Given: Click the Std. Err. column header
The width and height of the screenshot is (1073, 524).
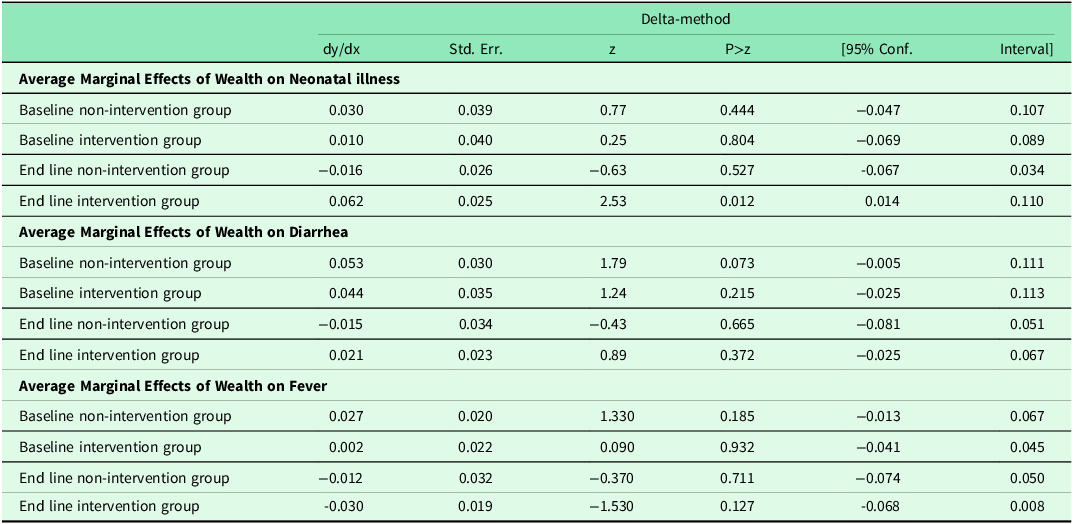Looking at the screenshot, I should point(476,49).
